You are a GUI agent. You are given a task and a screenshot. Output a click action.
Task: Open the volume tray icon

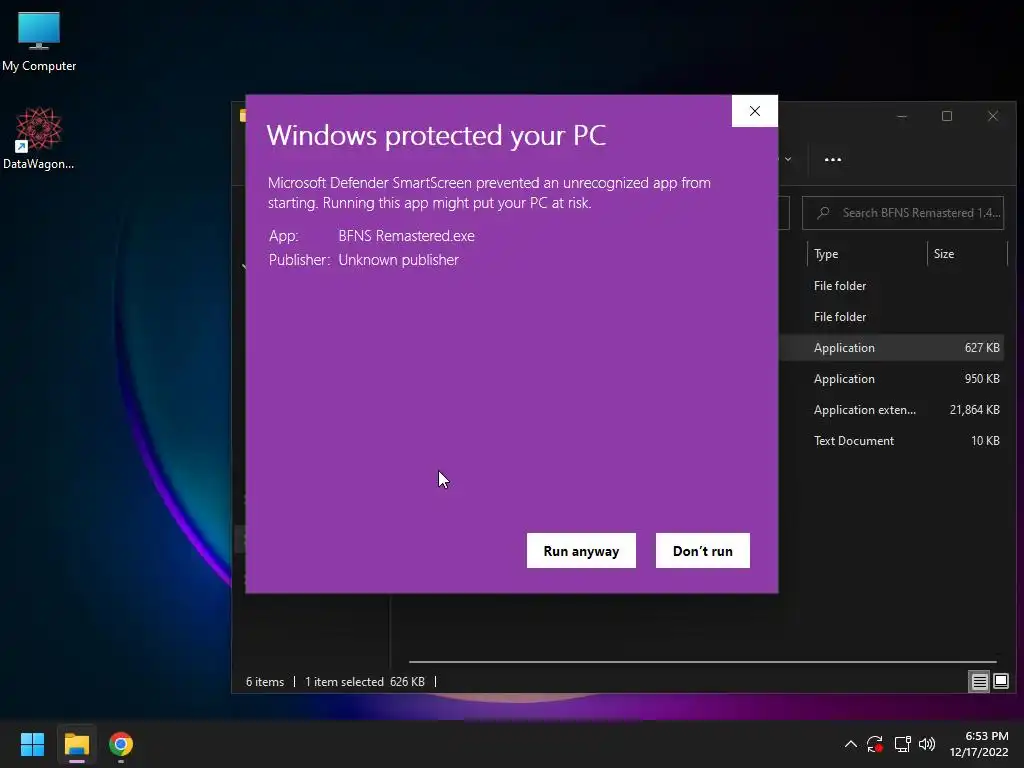coord(927,744)
